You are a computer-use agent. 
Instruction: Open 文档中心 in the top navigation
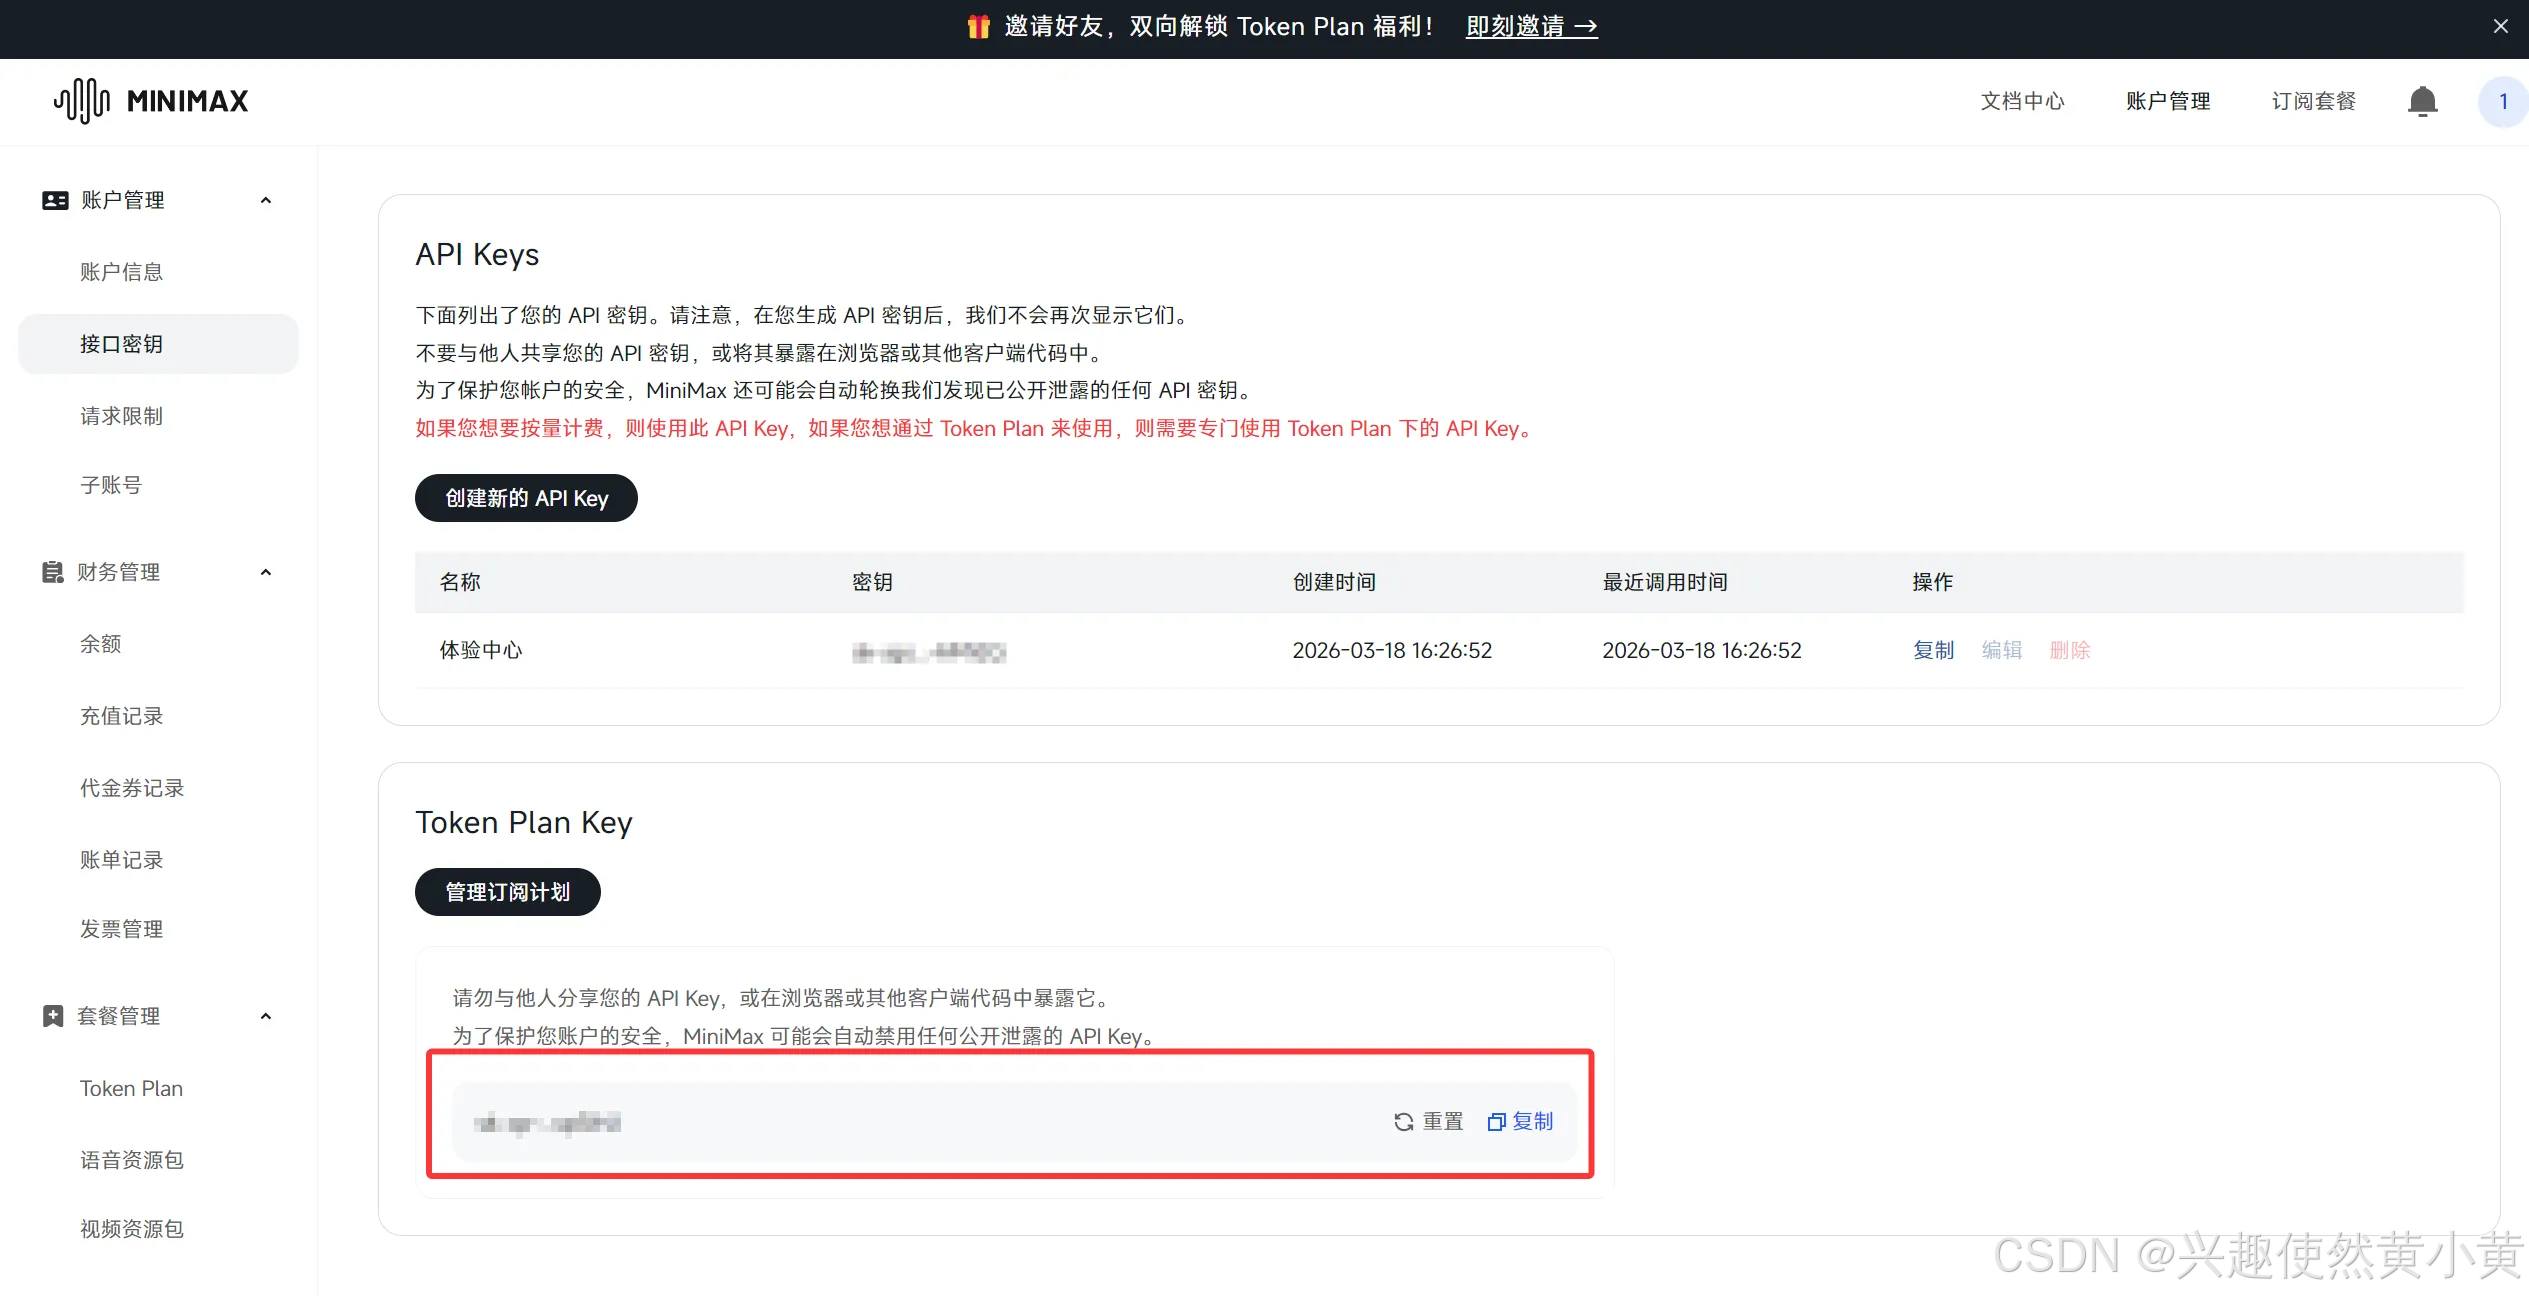pyautogui.click(x=2022, y=101)
